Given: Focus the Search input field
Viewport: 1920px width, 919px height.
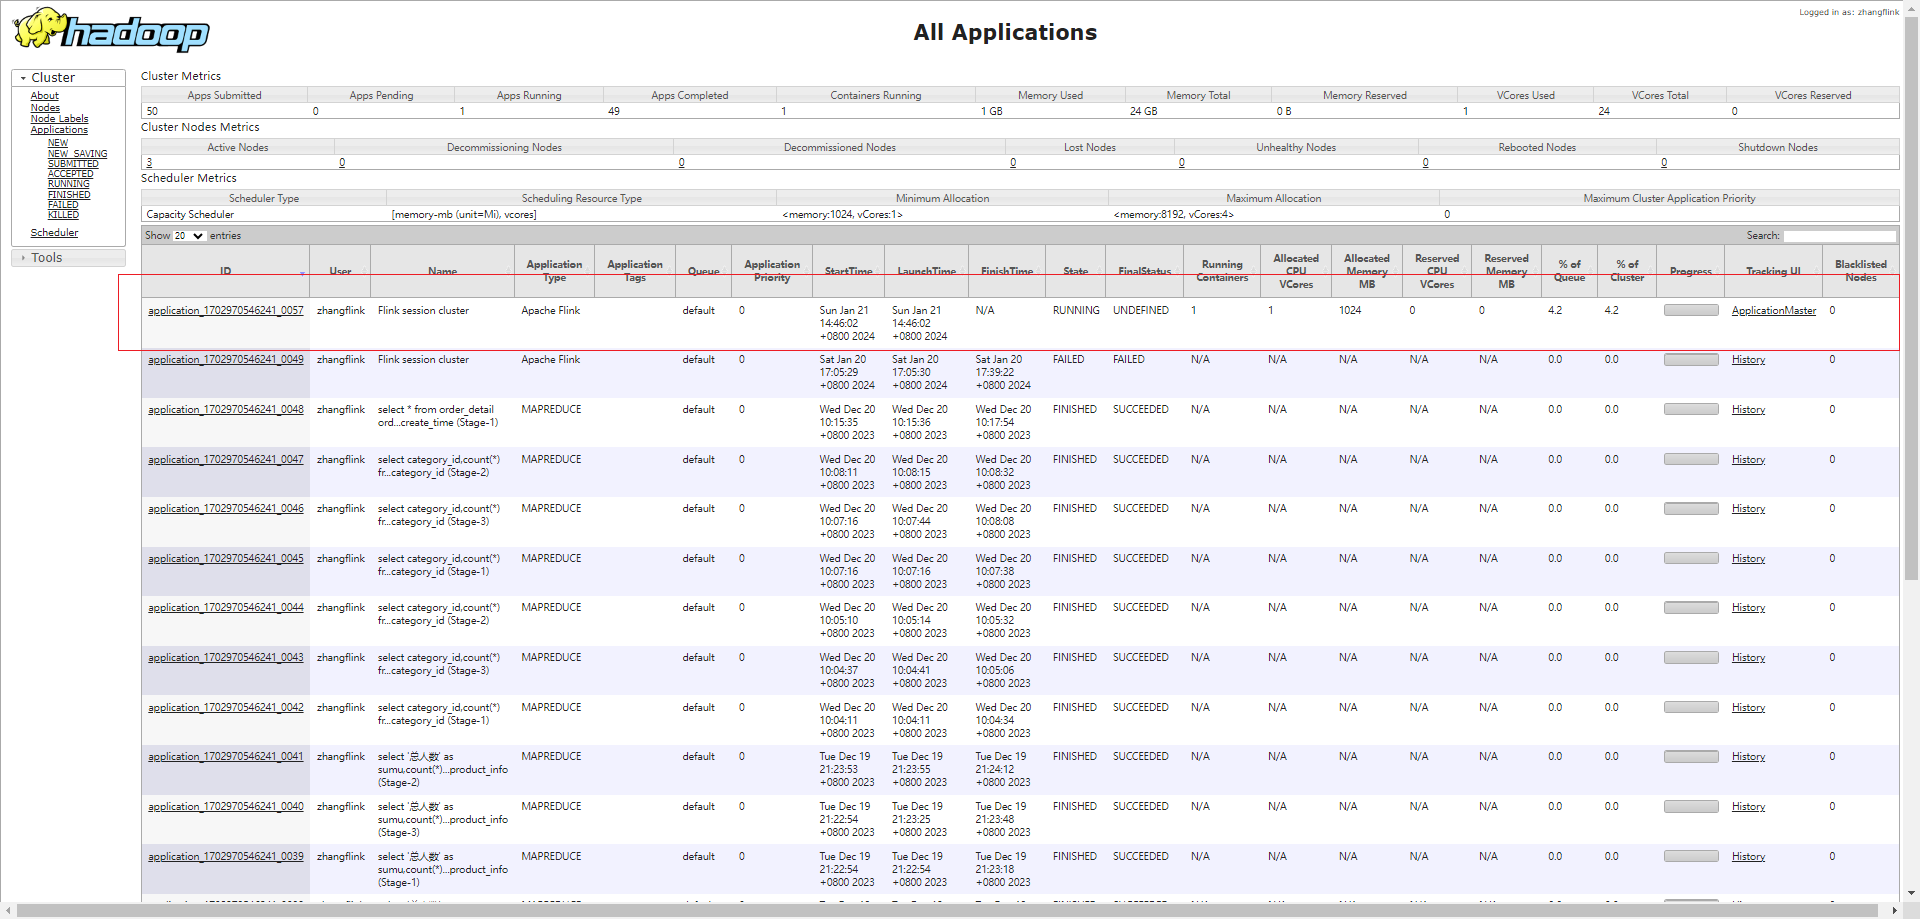Looking at the screenshot, I should (1839, 236).
